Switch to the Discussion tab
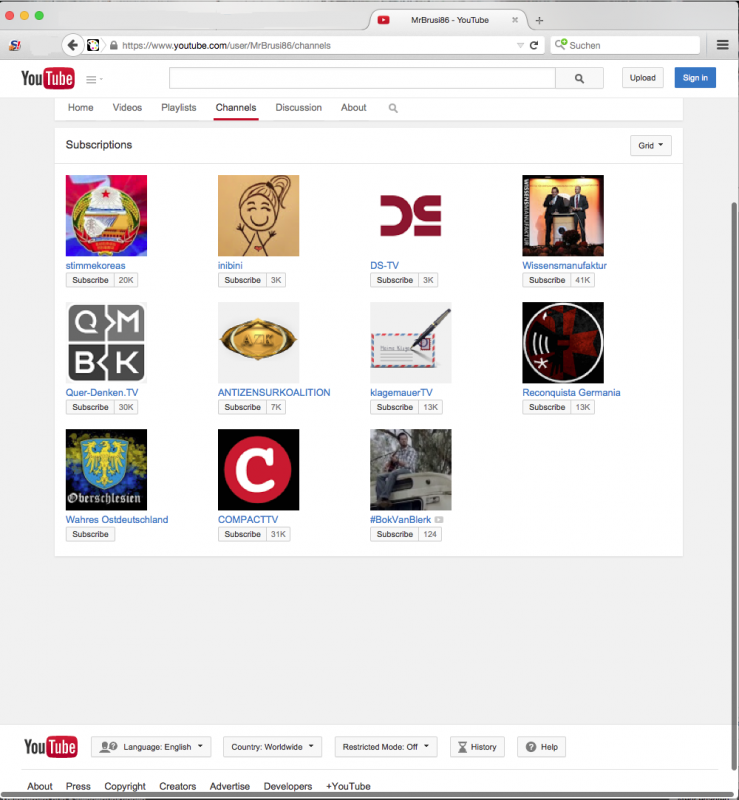Screen dimensions: 739x800 298,108
